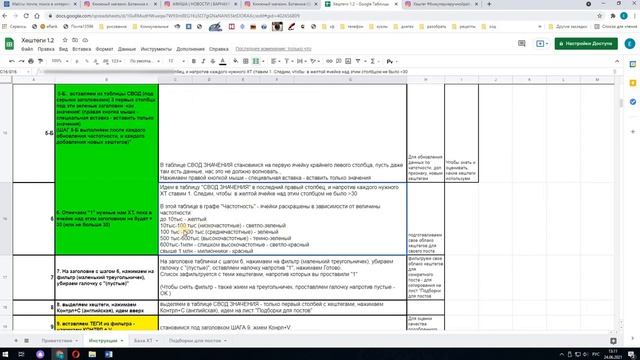Viewport: 640px width, 360px height.
Task: Open the Инструменты menu
Action: [x=156, y=49]
